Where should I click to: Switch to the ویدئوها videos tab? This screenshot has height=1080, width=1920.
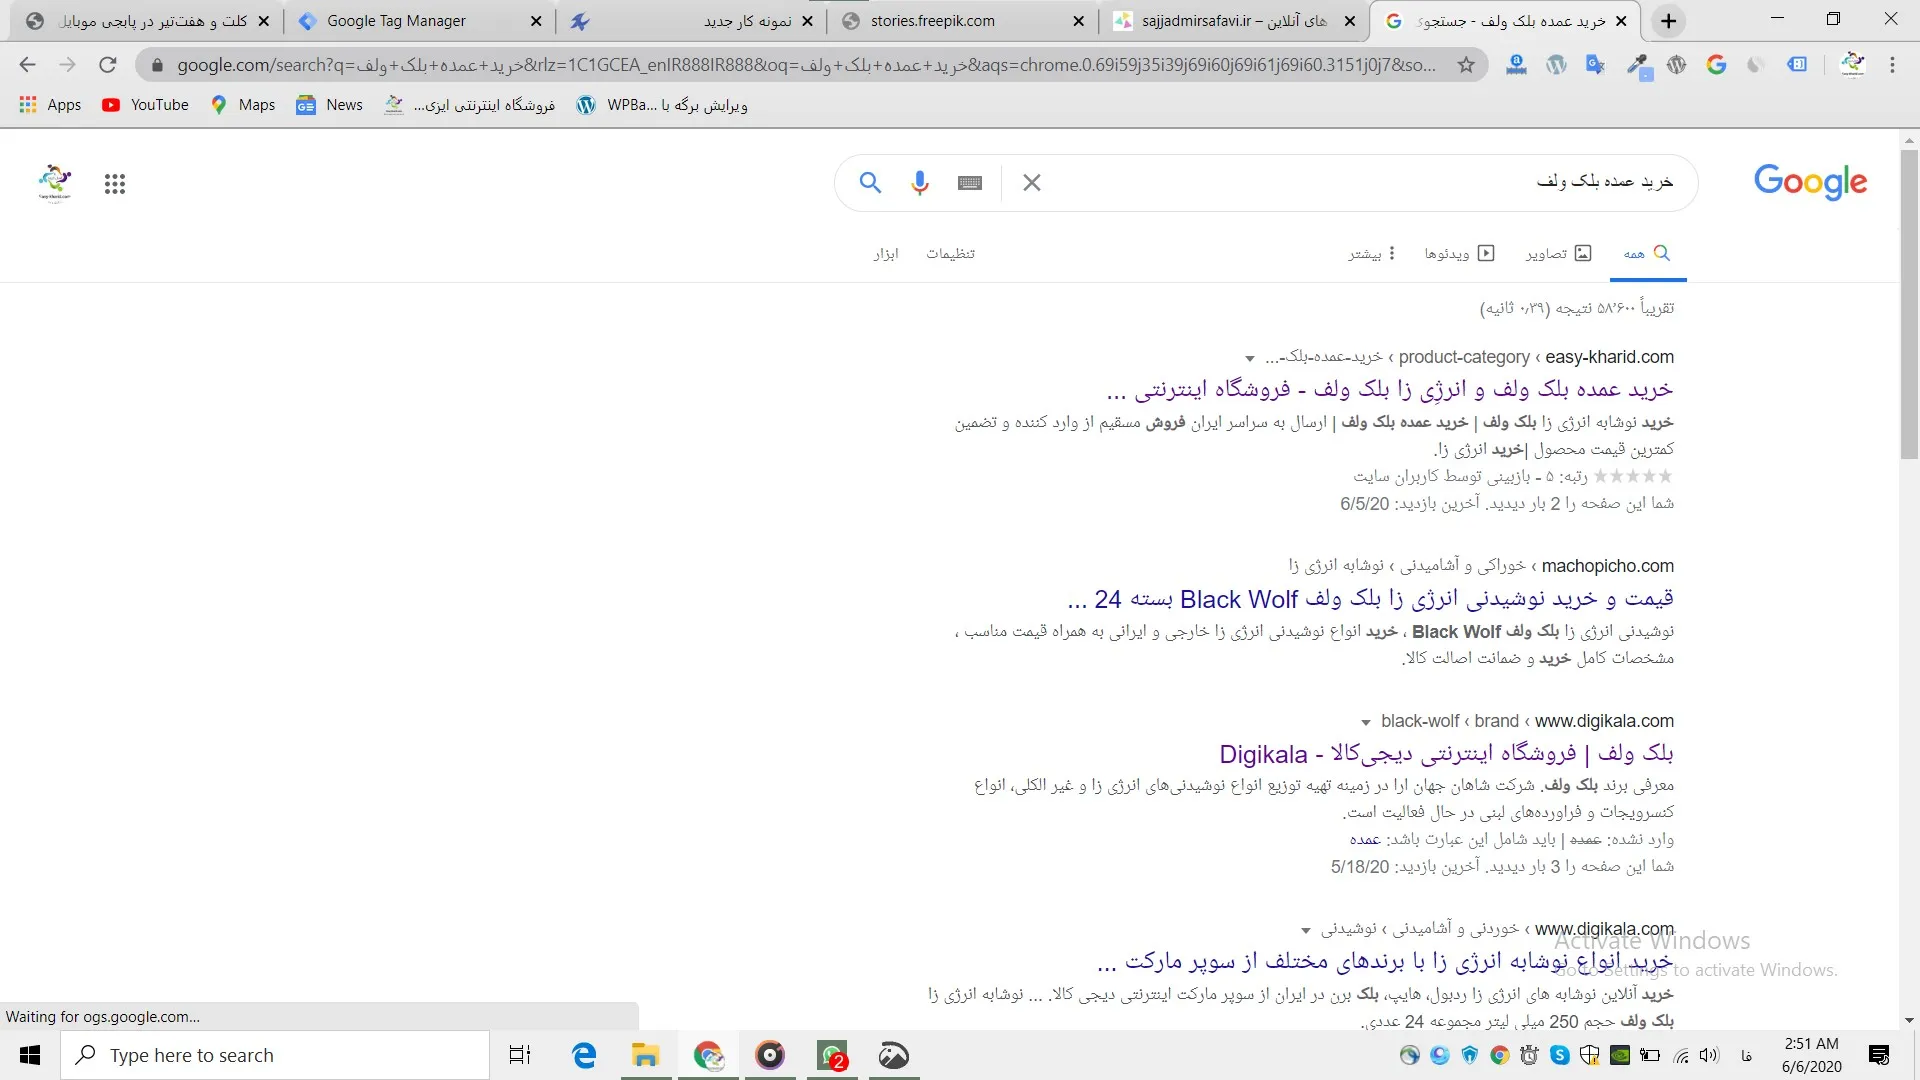click(1459, 254)
